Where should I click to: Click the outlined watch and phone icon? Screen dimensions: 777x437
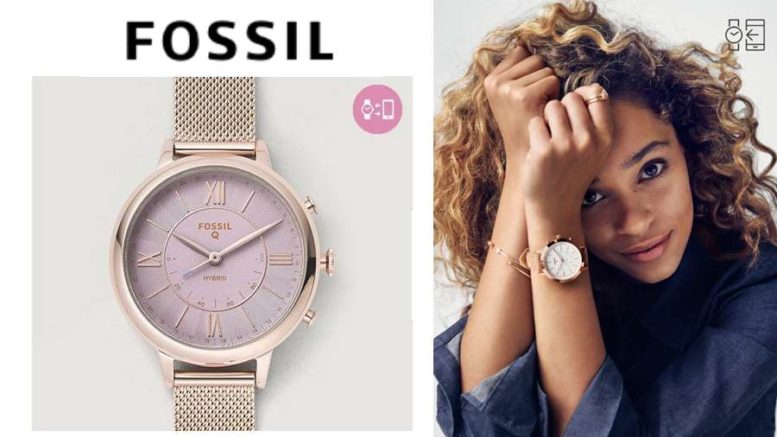pos(745,35)
